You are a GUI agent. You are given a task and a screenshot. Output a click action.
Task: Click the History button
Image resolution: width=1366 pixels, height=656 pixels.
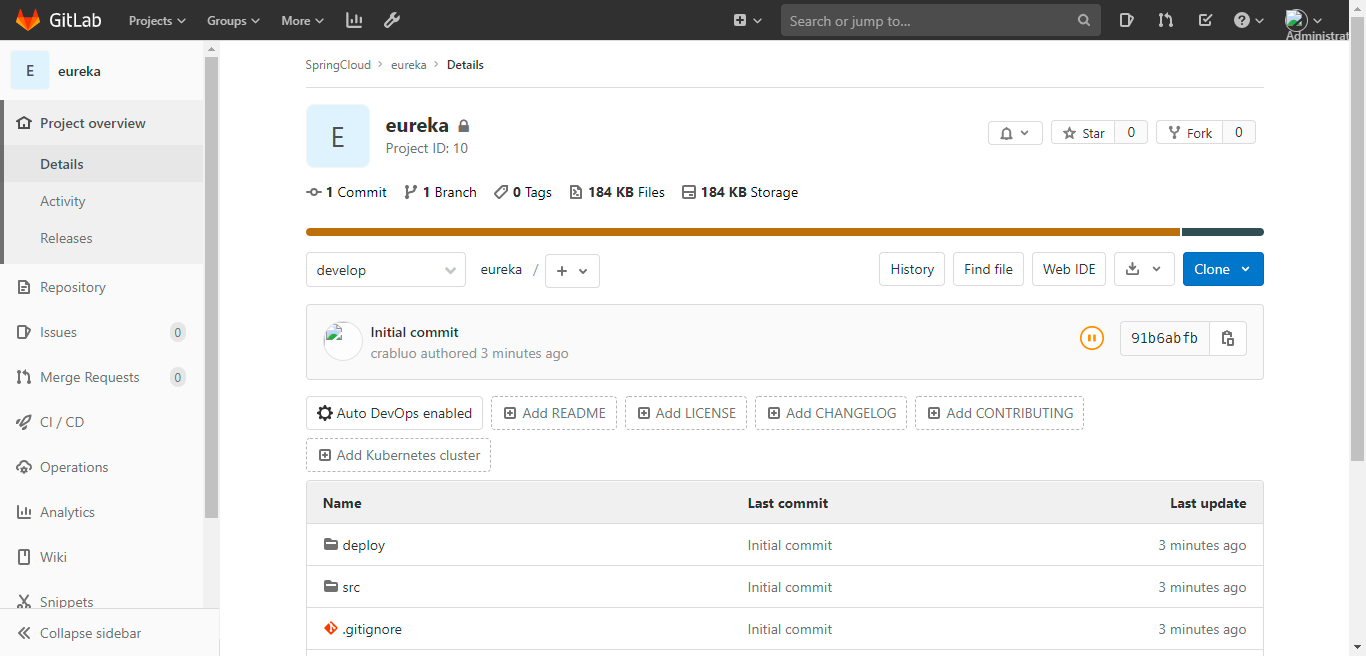[x=912, y=269]
